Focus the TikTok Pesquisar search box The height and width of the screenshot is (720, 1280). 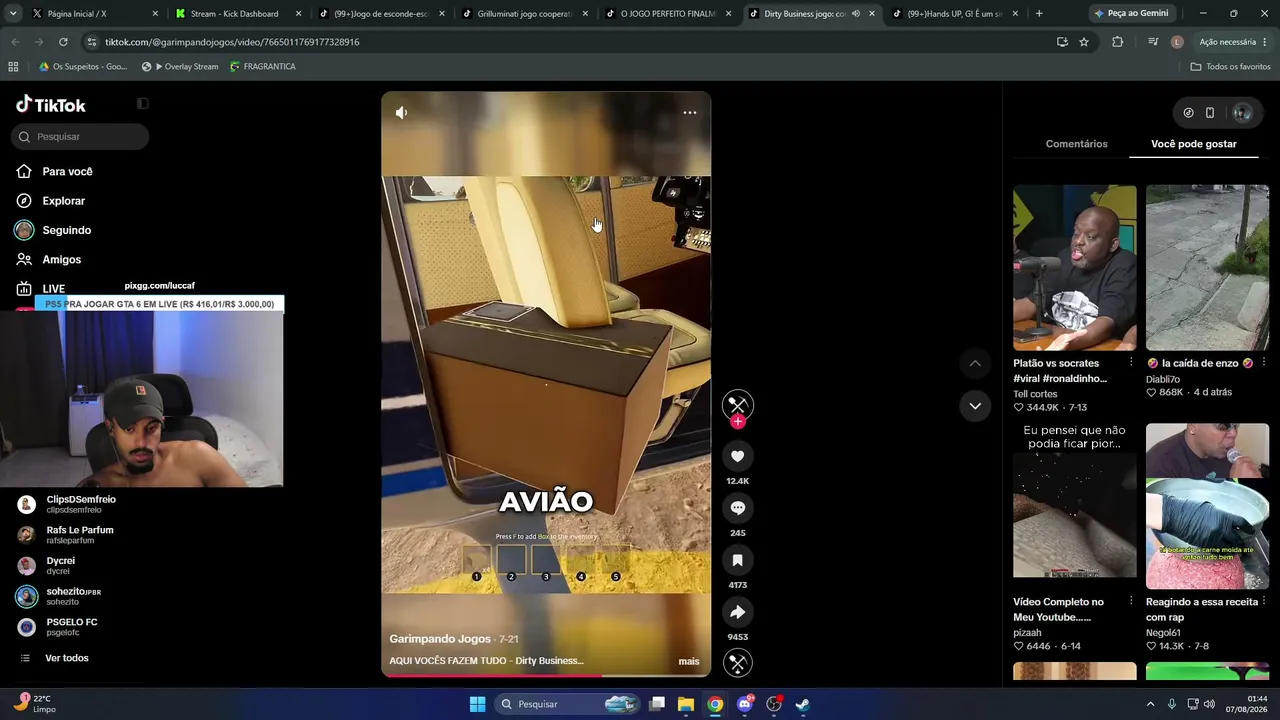tap(80, 137)
